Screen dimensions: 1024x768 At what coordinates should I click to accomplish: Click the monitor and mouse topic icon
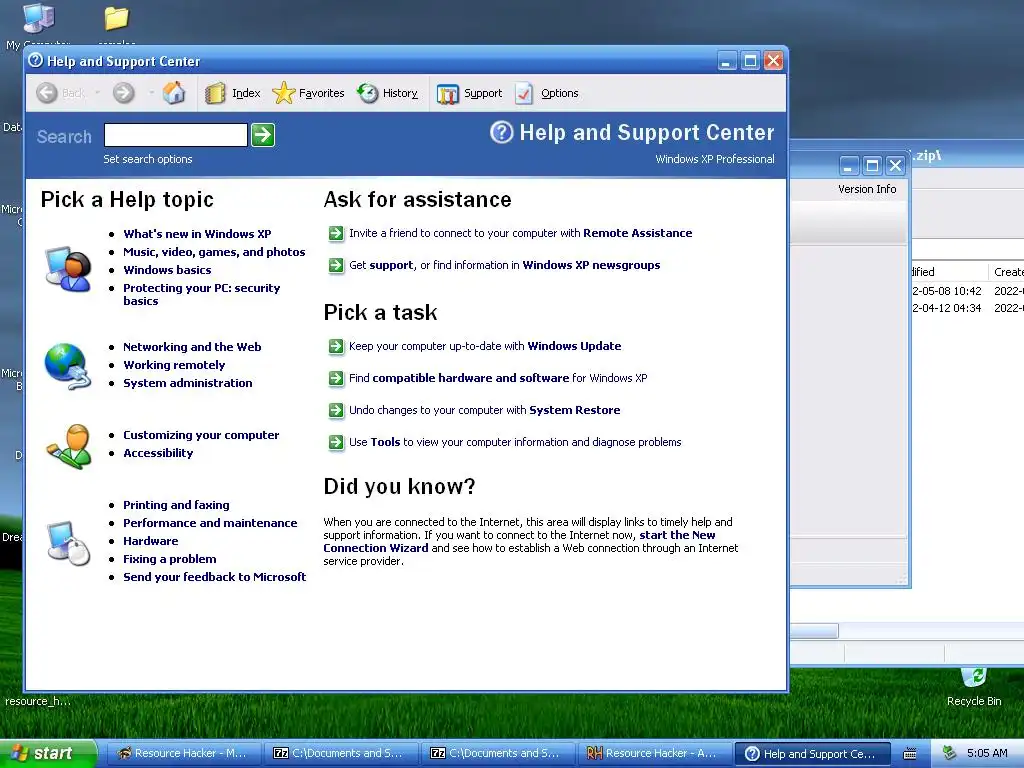[x=69, y=543]
